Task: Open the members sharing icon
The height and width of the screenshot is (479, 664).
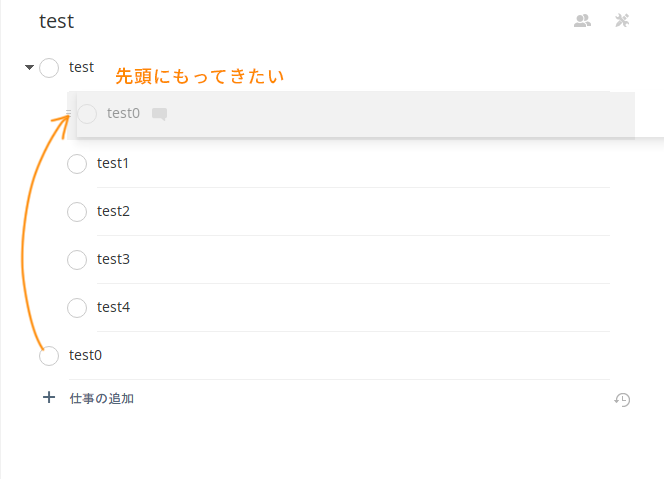Action: click(x=582, y=20)
